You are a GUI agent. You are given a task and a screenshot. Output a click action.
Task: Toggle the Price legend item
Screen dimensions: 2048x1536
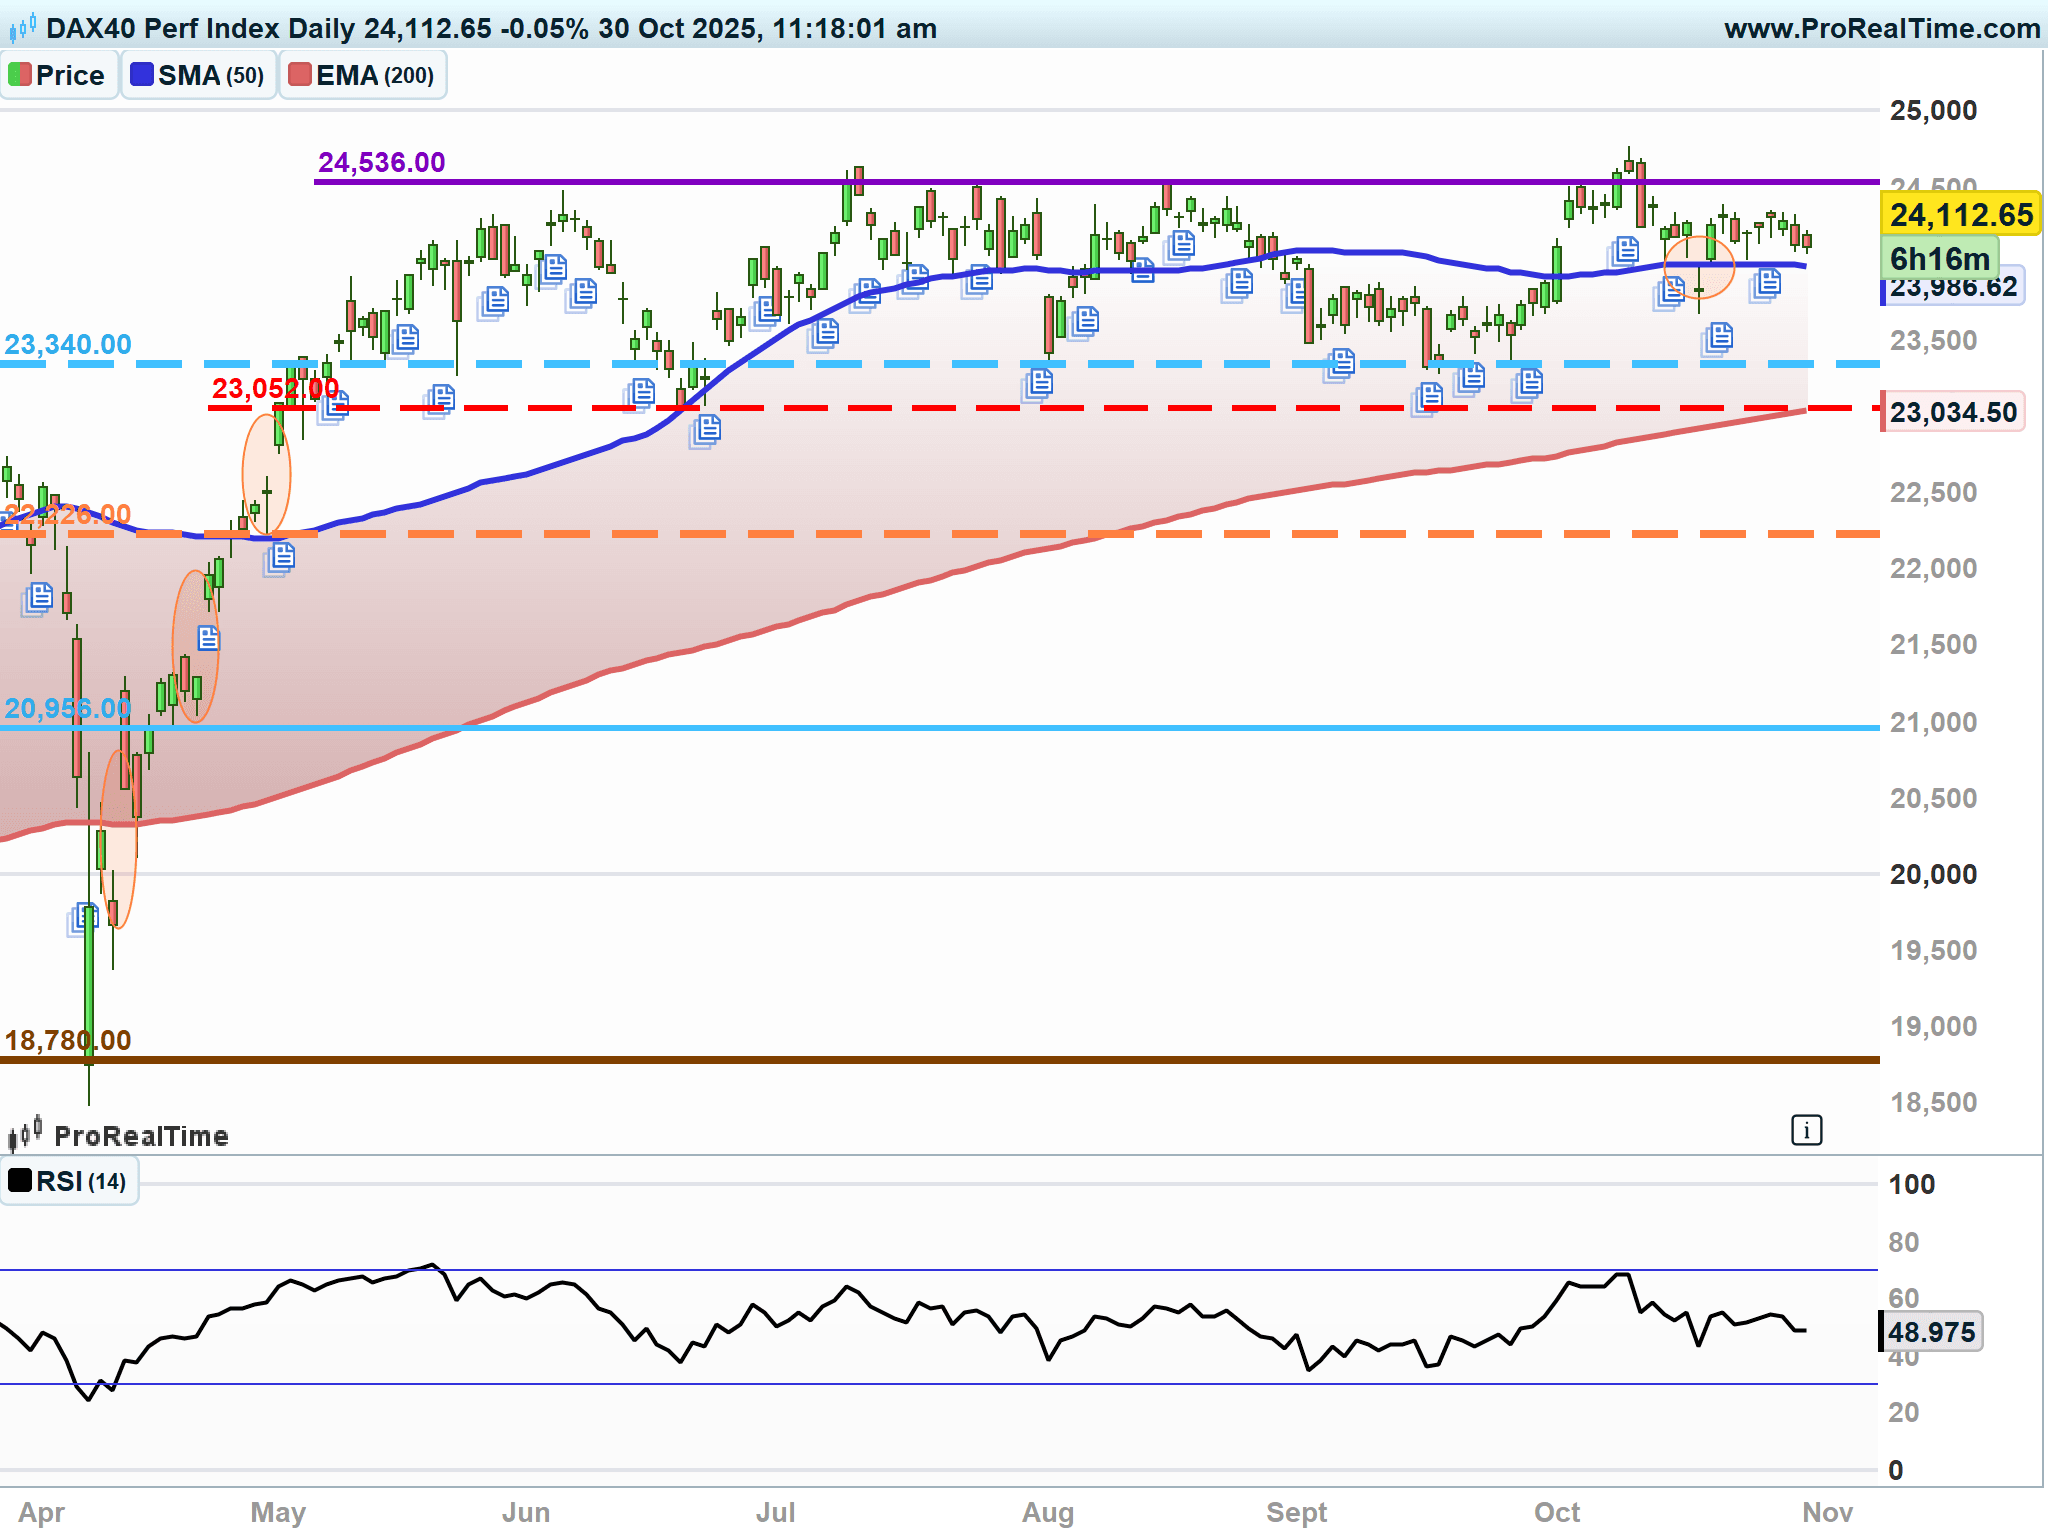click(x=59, y=75)
